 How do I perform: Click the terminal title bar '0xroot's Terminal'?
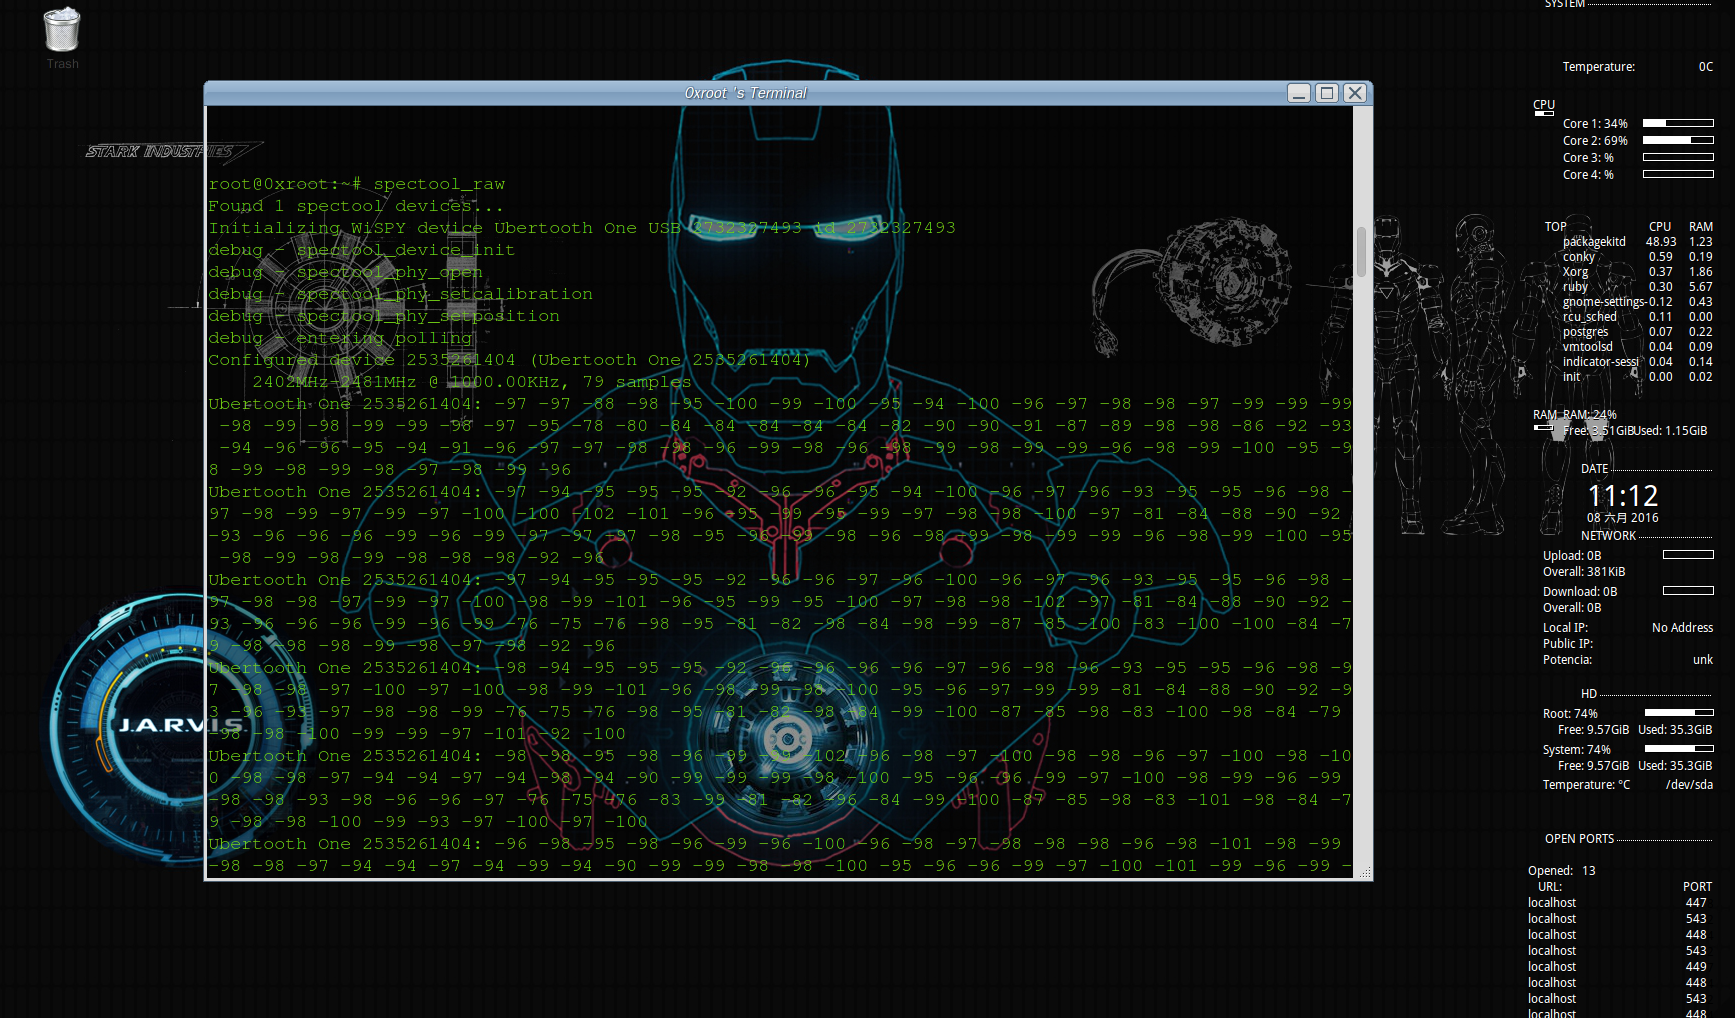click(745, 93)
